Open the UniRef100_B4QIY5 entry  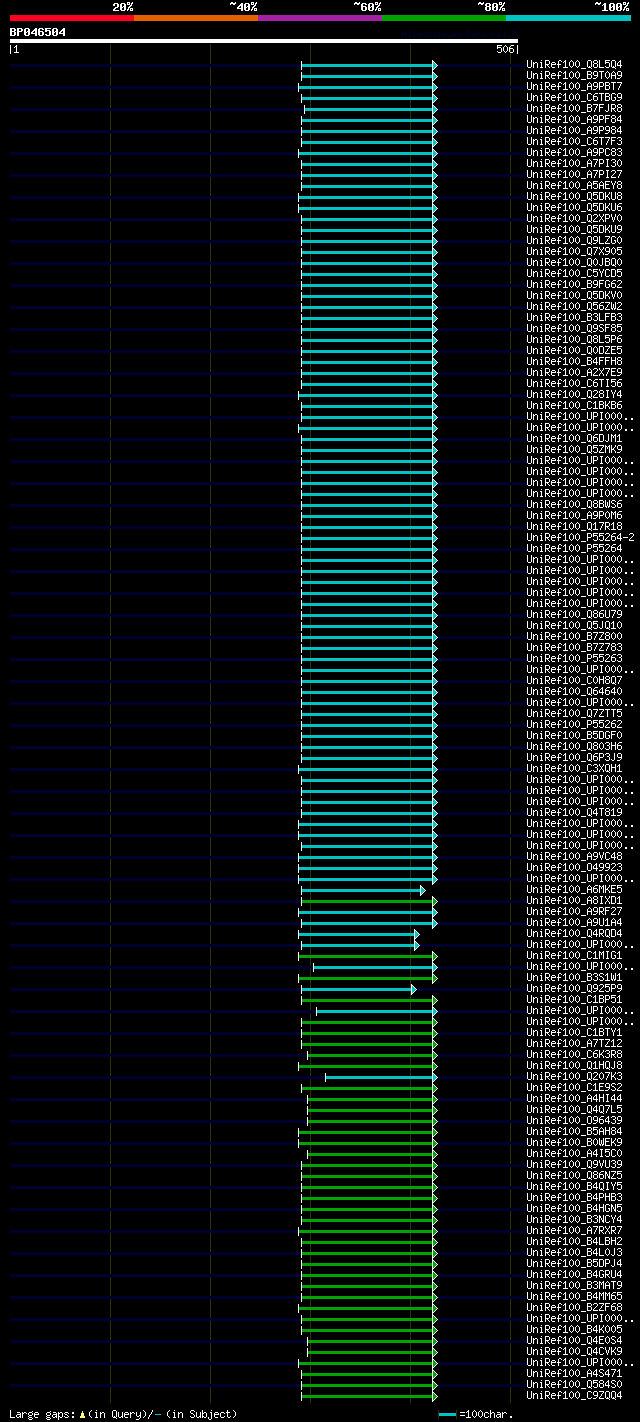coord(574,1186)
